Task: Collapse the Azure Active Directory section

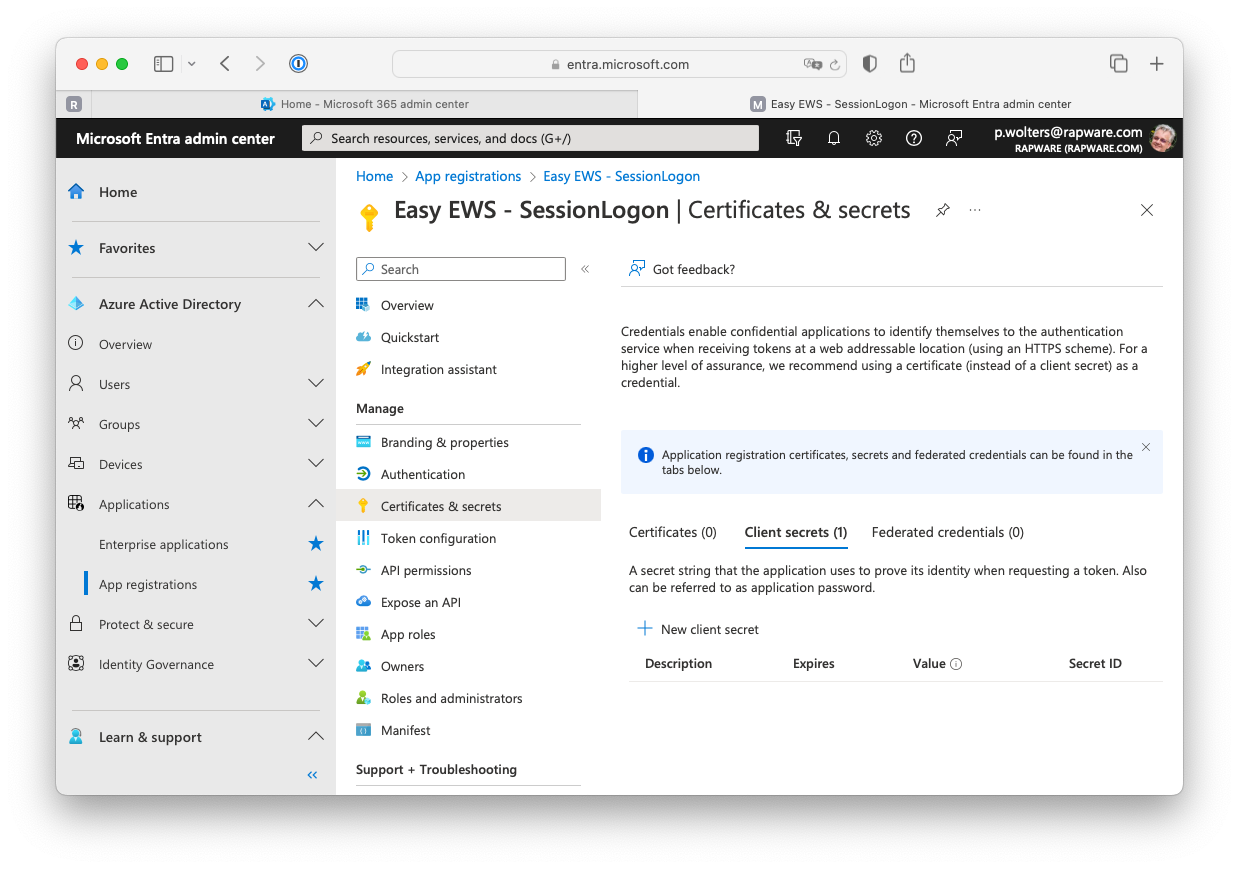Action: pyautogui.click(x=316, y=303)
